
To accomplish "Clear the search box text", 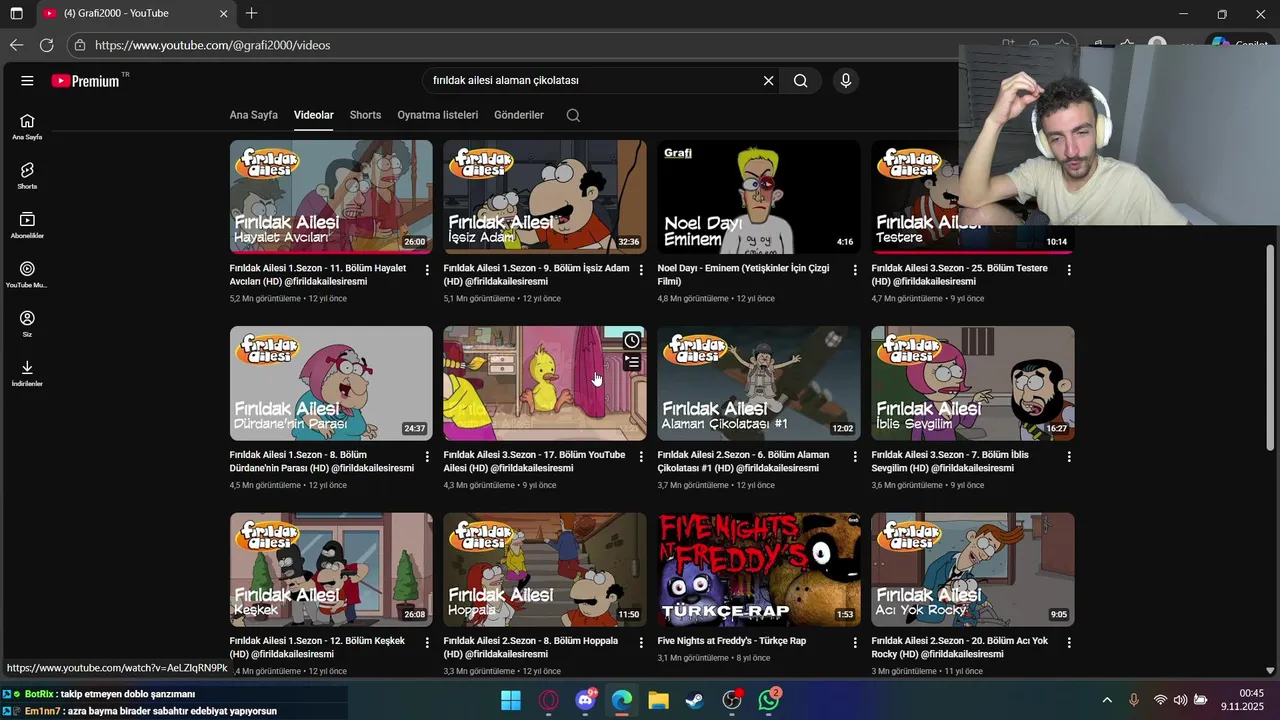I will point(768,81).
